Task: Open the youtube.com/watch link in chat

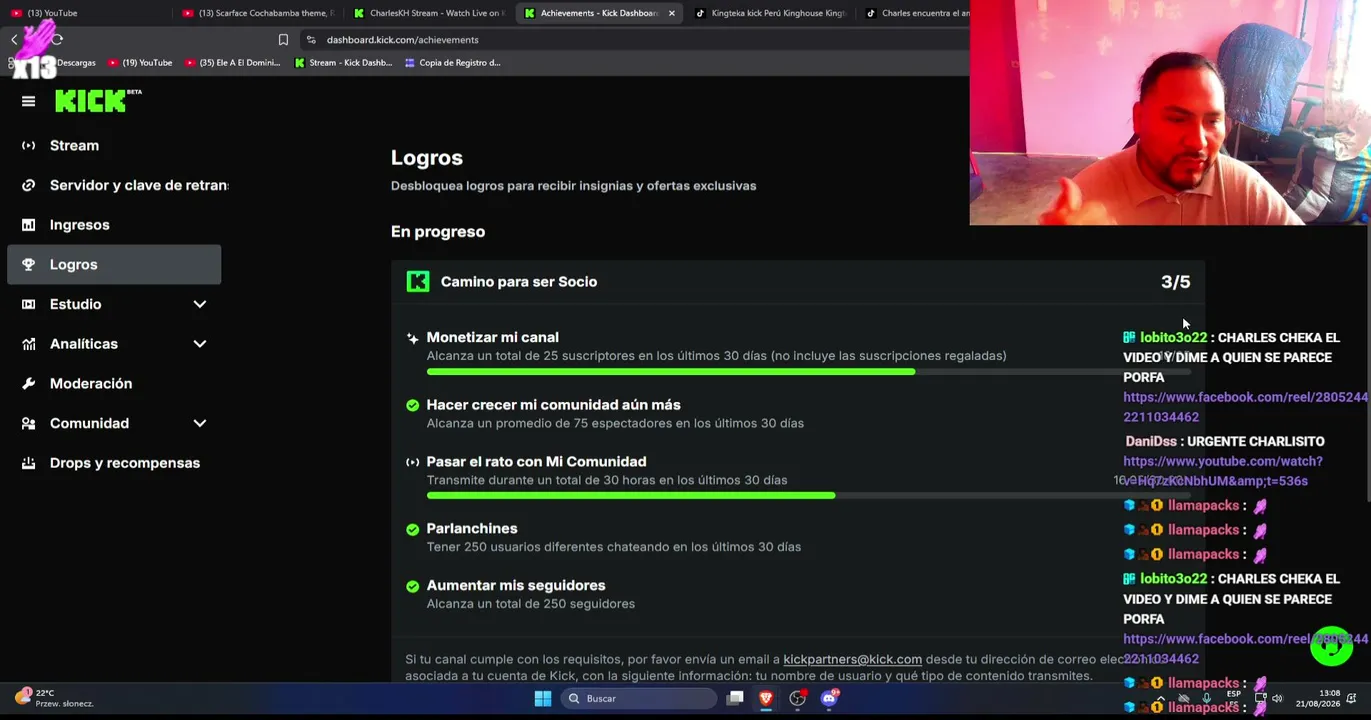Action: (x=1222, y=471)
